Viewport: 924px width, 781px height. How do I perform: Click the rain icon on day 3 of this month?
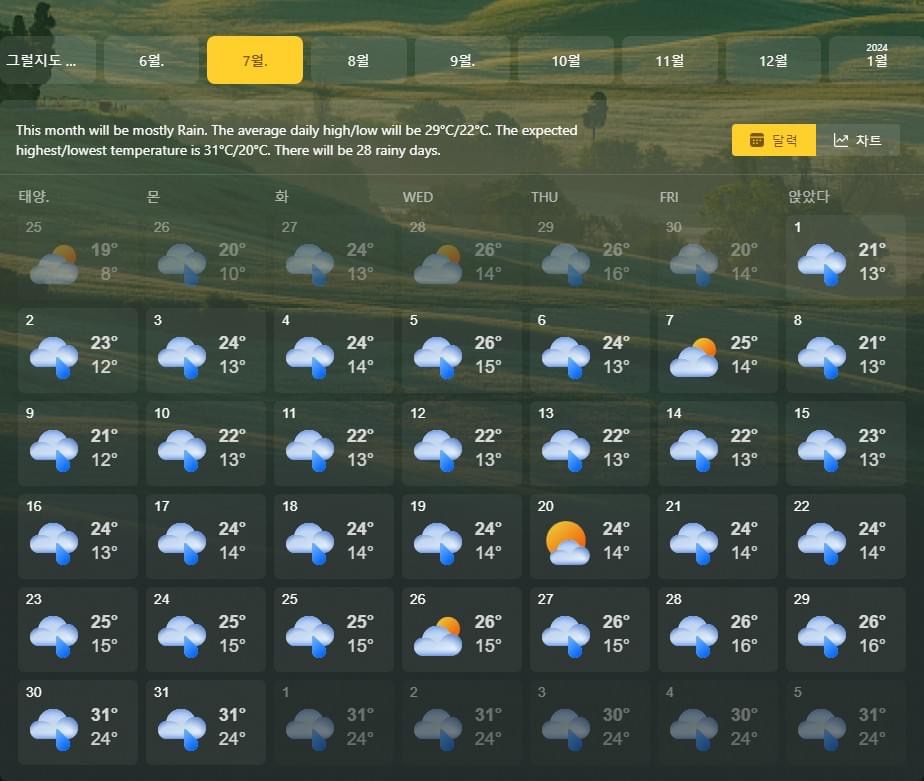[182, 357]
